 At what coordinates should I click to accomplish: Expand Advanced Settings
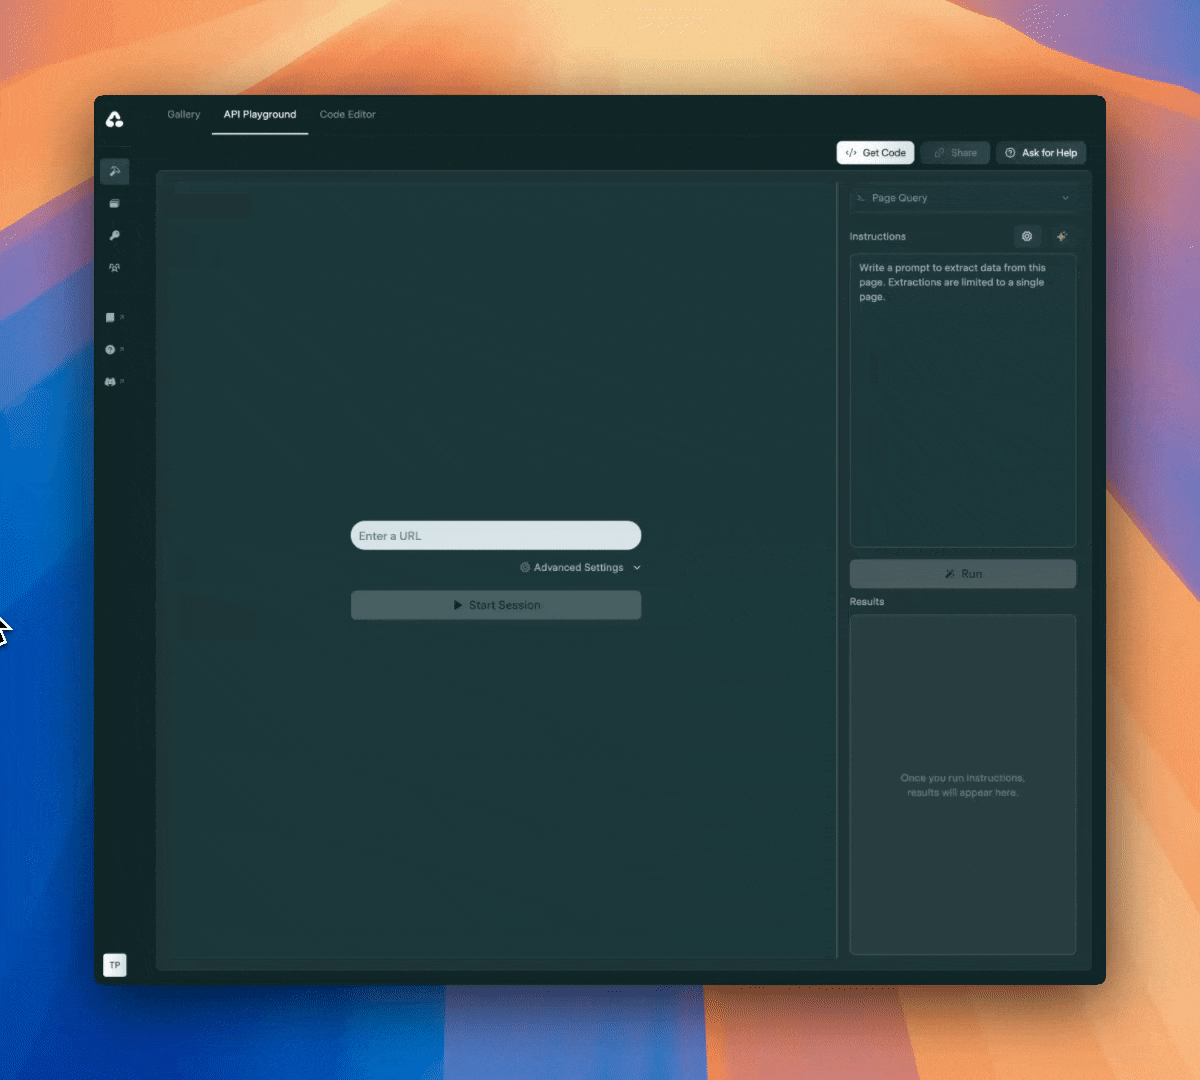[580, 568]
